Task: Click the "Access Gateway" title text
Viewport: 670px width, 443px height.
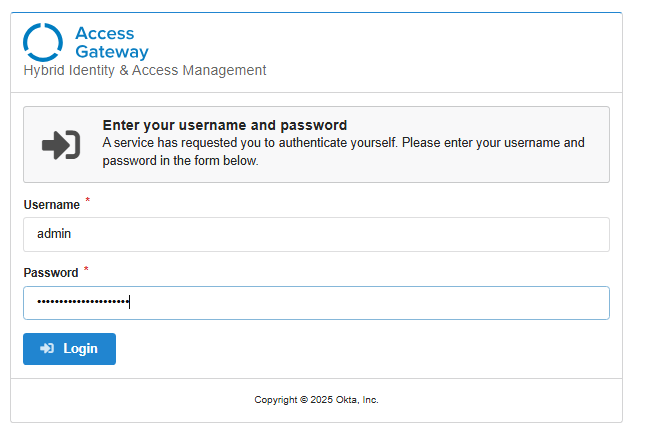Action: coord(111,43)
